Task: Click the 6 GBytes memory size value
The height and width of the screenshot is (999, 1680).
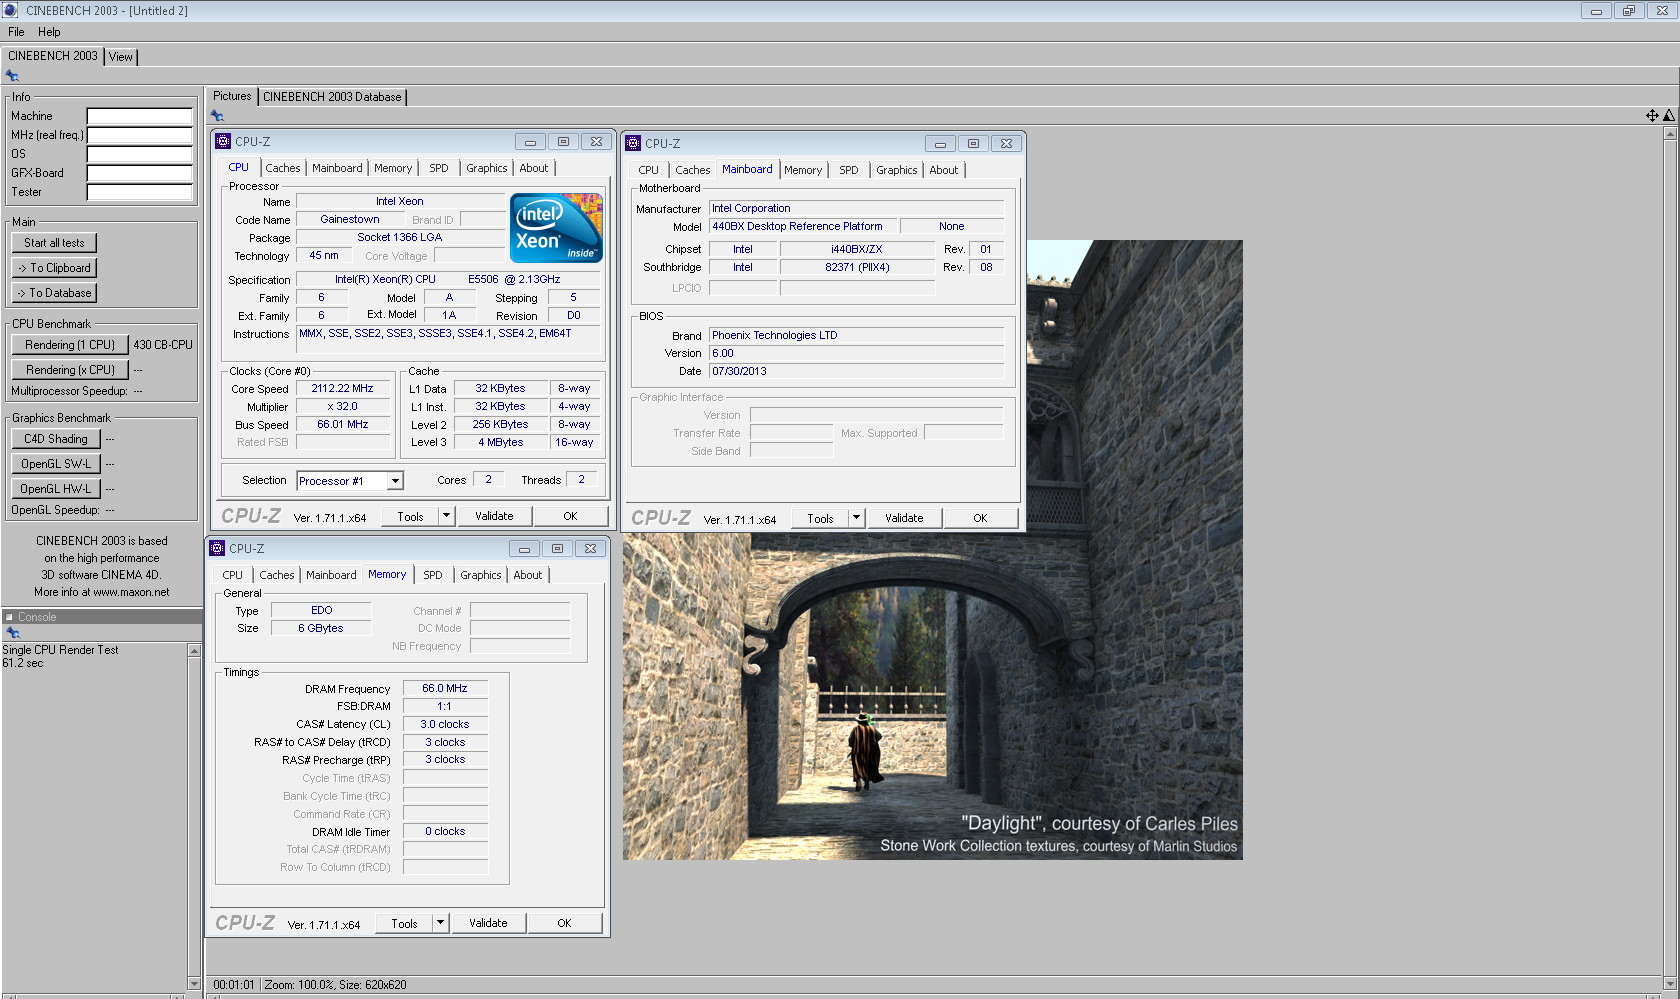Action: pos(321,628)
